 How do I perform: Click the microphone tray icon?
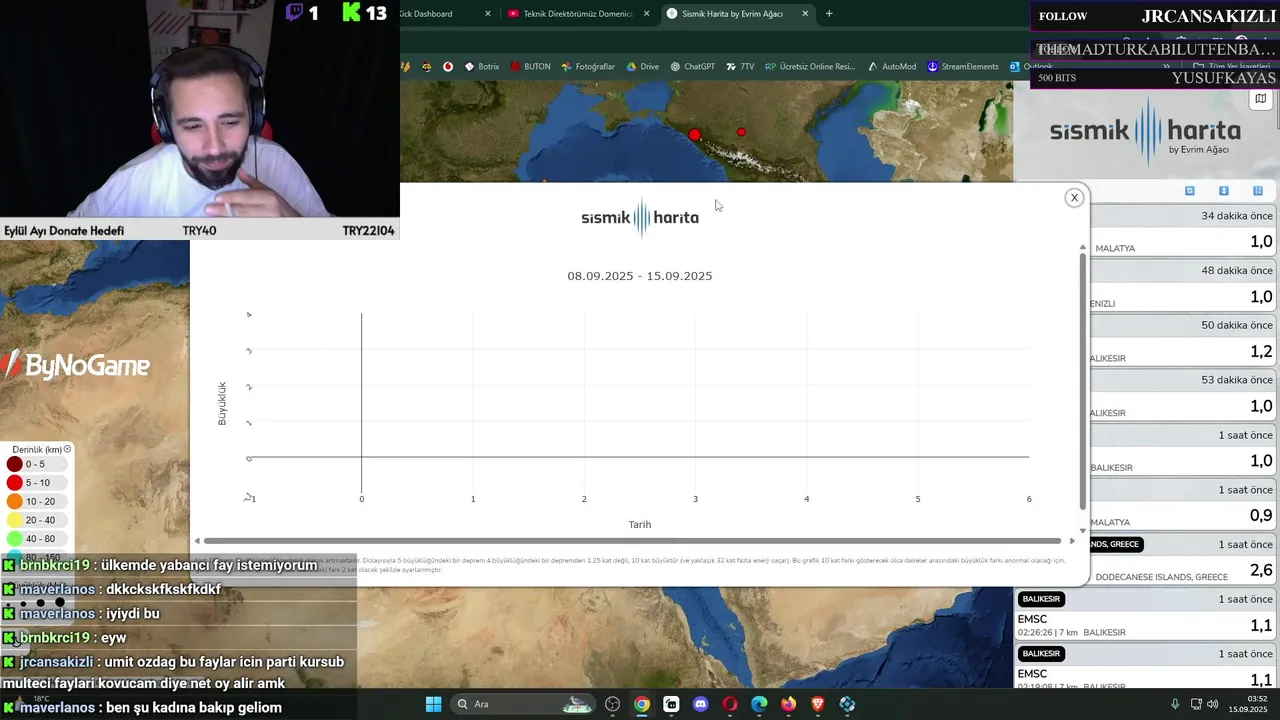tap(1175, 704)
